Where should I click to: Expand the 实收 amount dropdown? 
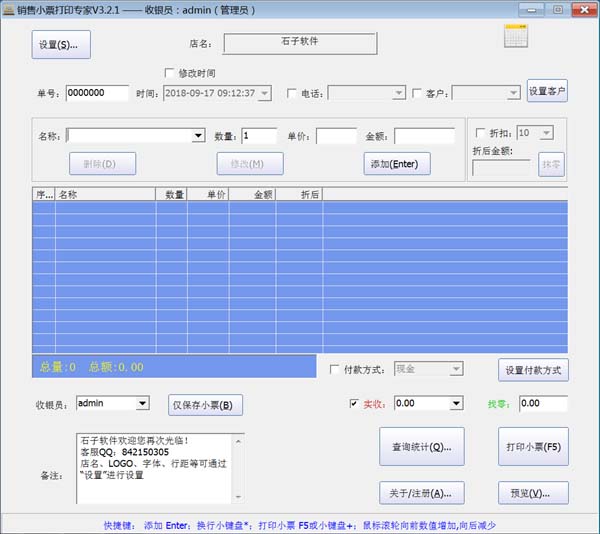pyautogui.click(x=456, y=403)
